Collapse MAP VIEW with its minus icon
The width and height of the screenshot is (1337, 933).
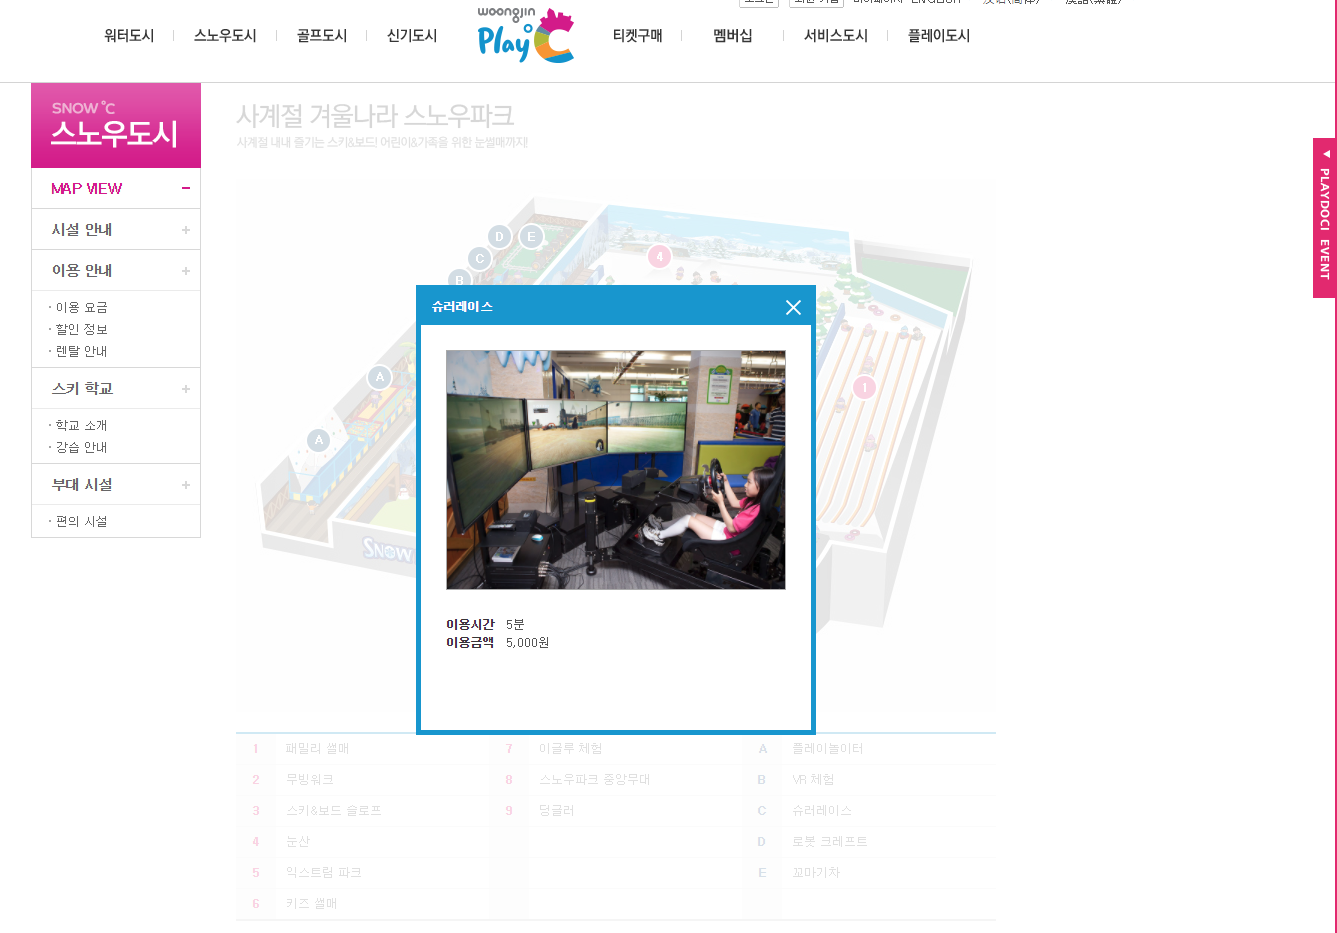[x=186, y=188]
